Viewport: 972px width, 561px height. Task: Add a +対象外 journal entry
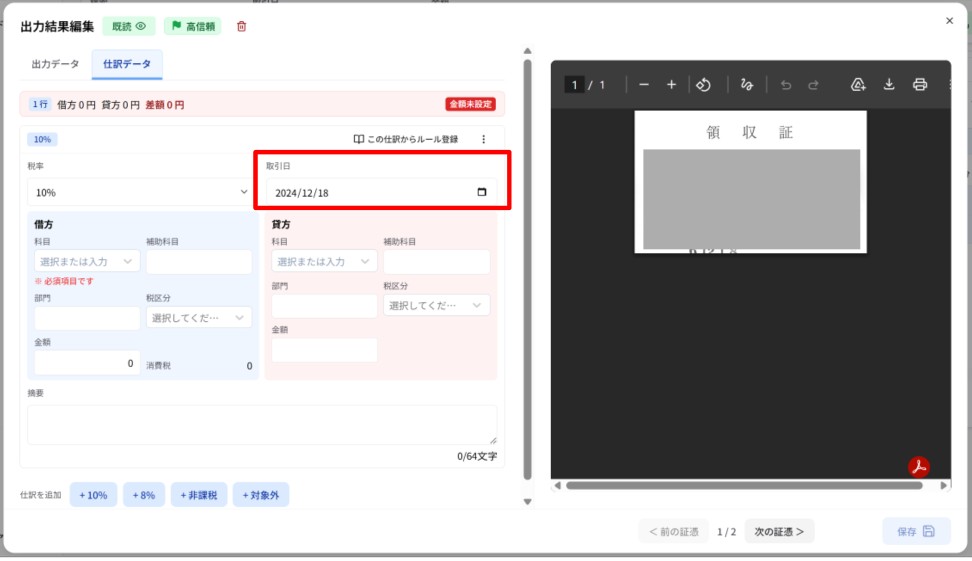260,495
